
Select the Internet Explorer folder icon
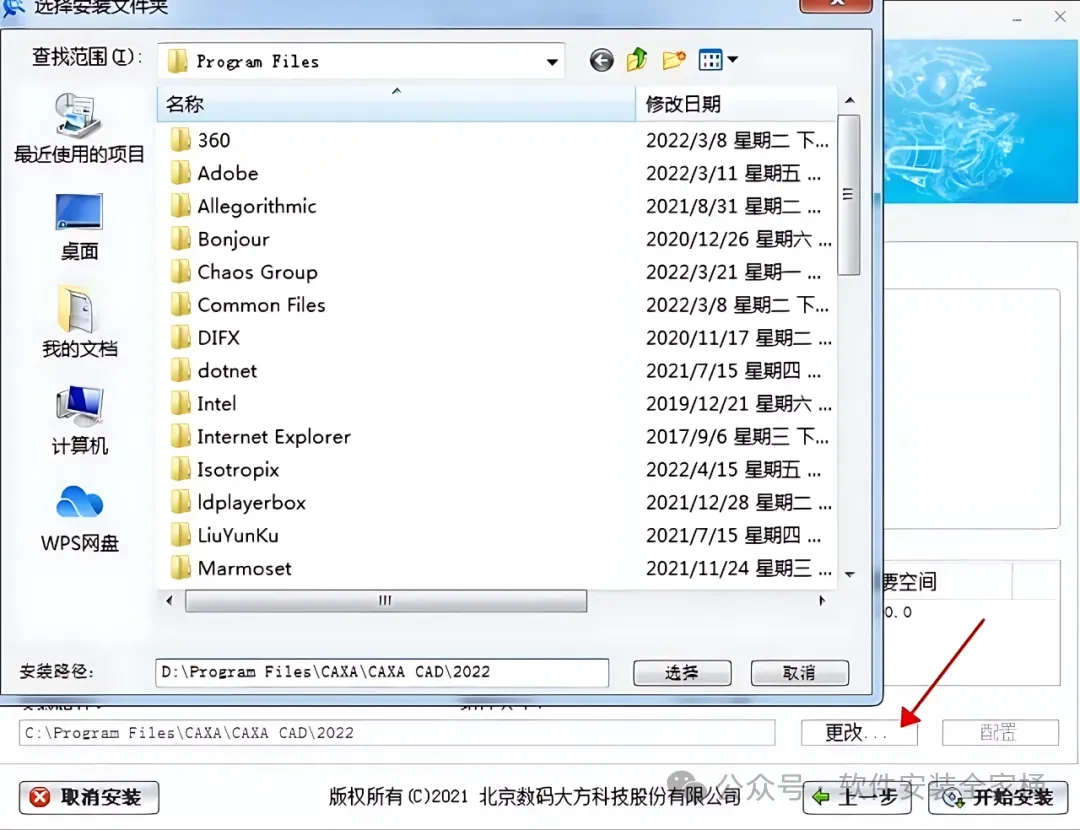coord(180,437)
